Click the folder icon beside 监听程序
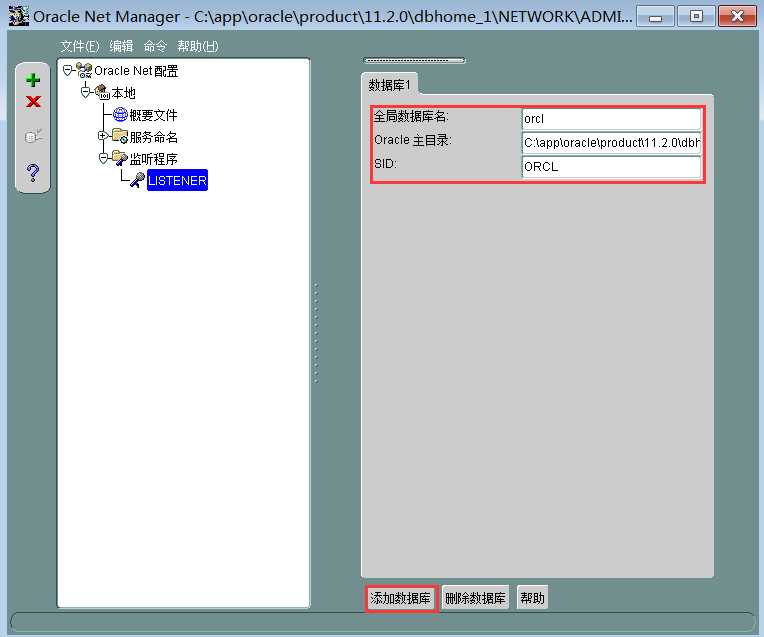 pos(120,157)
